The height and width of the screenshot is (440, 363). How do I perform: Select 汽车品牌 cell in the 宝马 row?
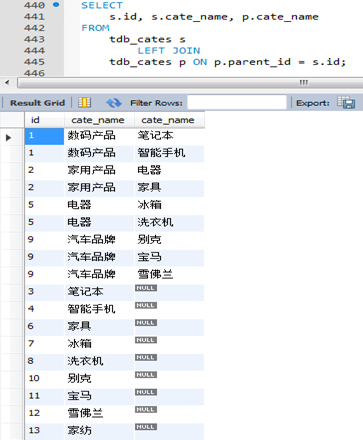99,258
